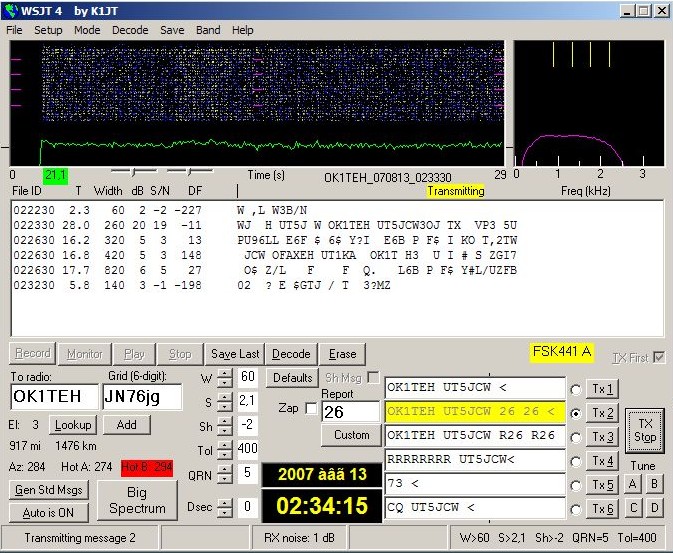Adjust the W value stepper
This screenshot has height=553, width=673.
(x=225, y=378)
